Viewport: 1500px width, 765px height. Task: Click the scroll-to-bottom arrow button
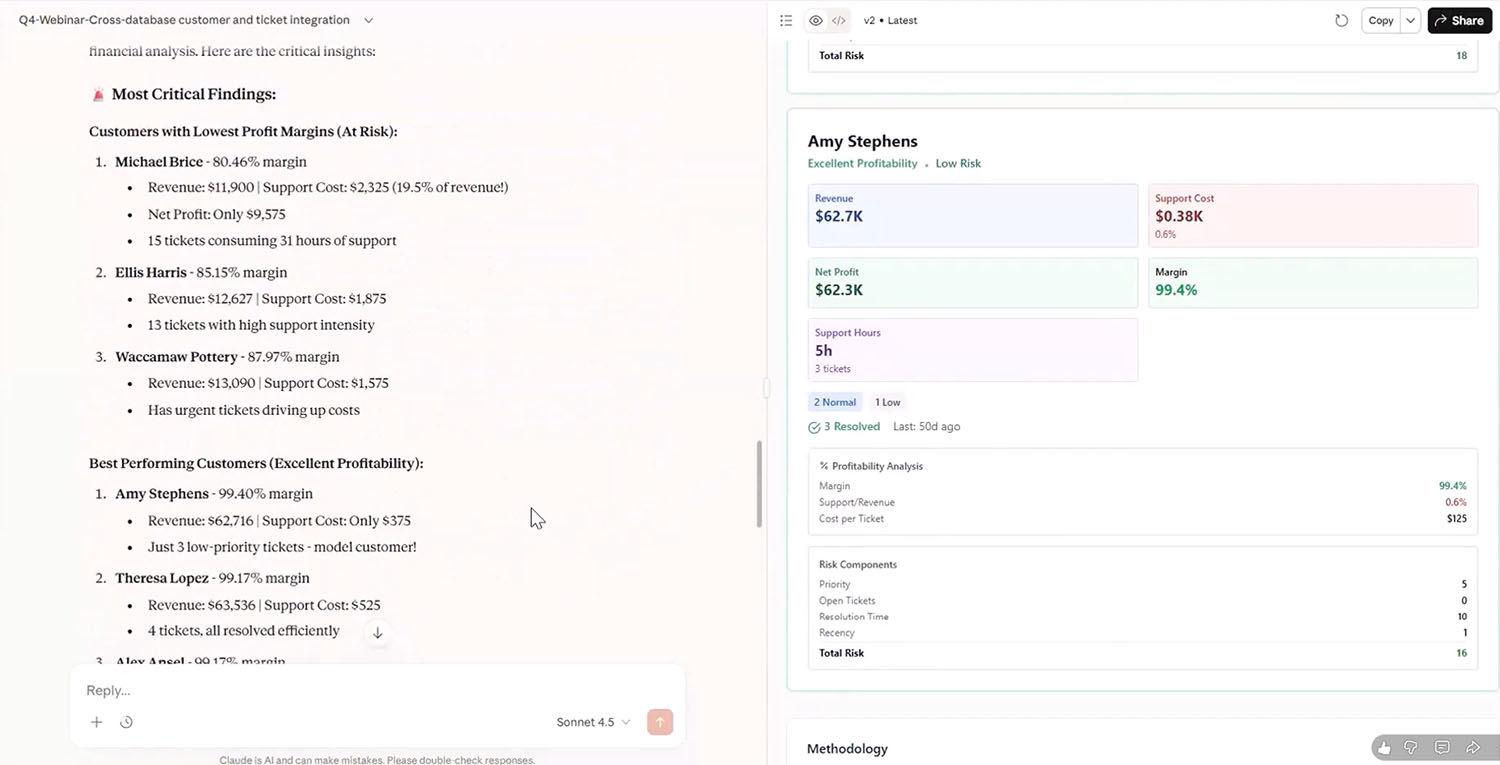point(378,632)
